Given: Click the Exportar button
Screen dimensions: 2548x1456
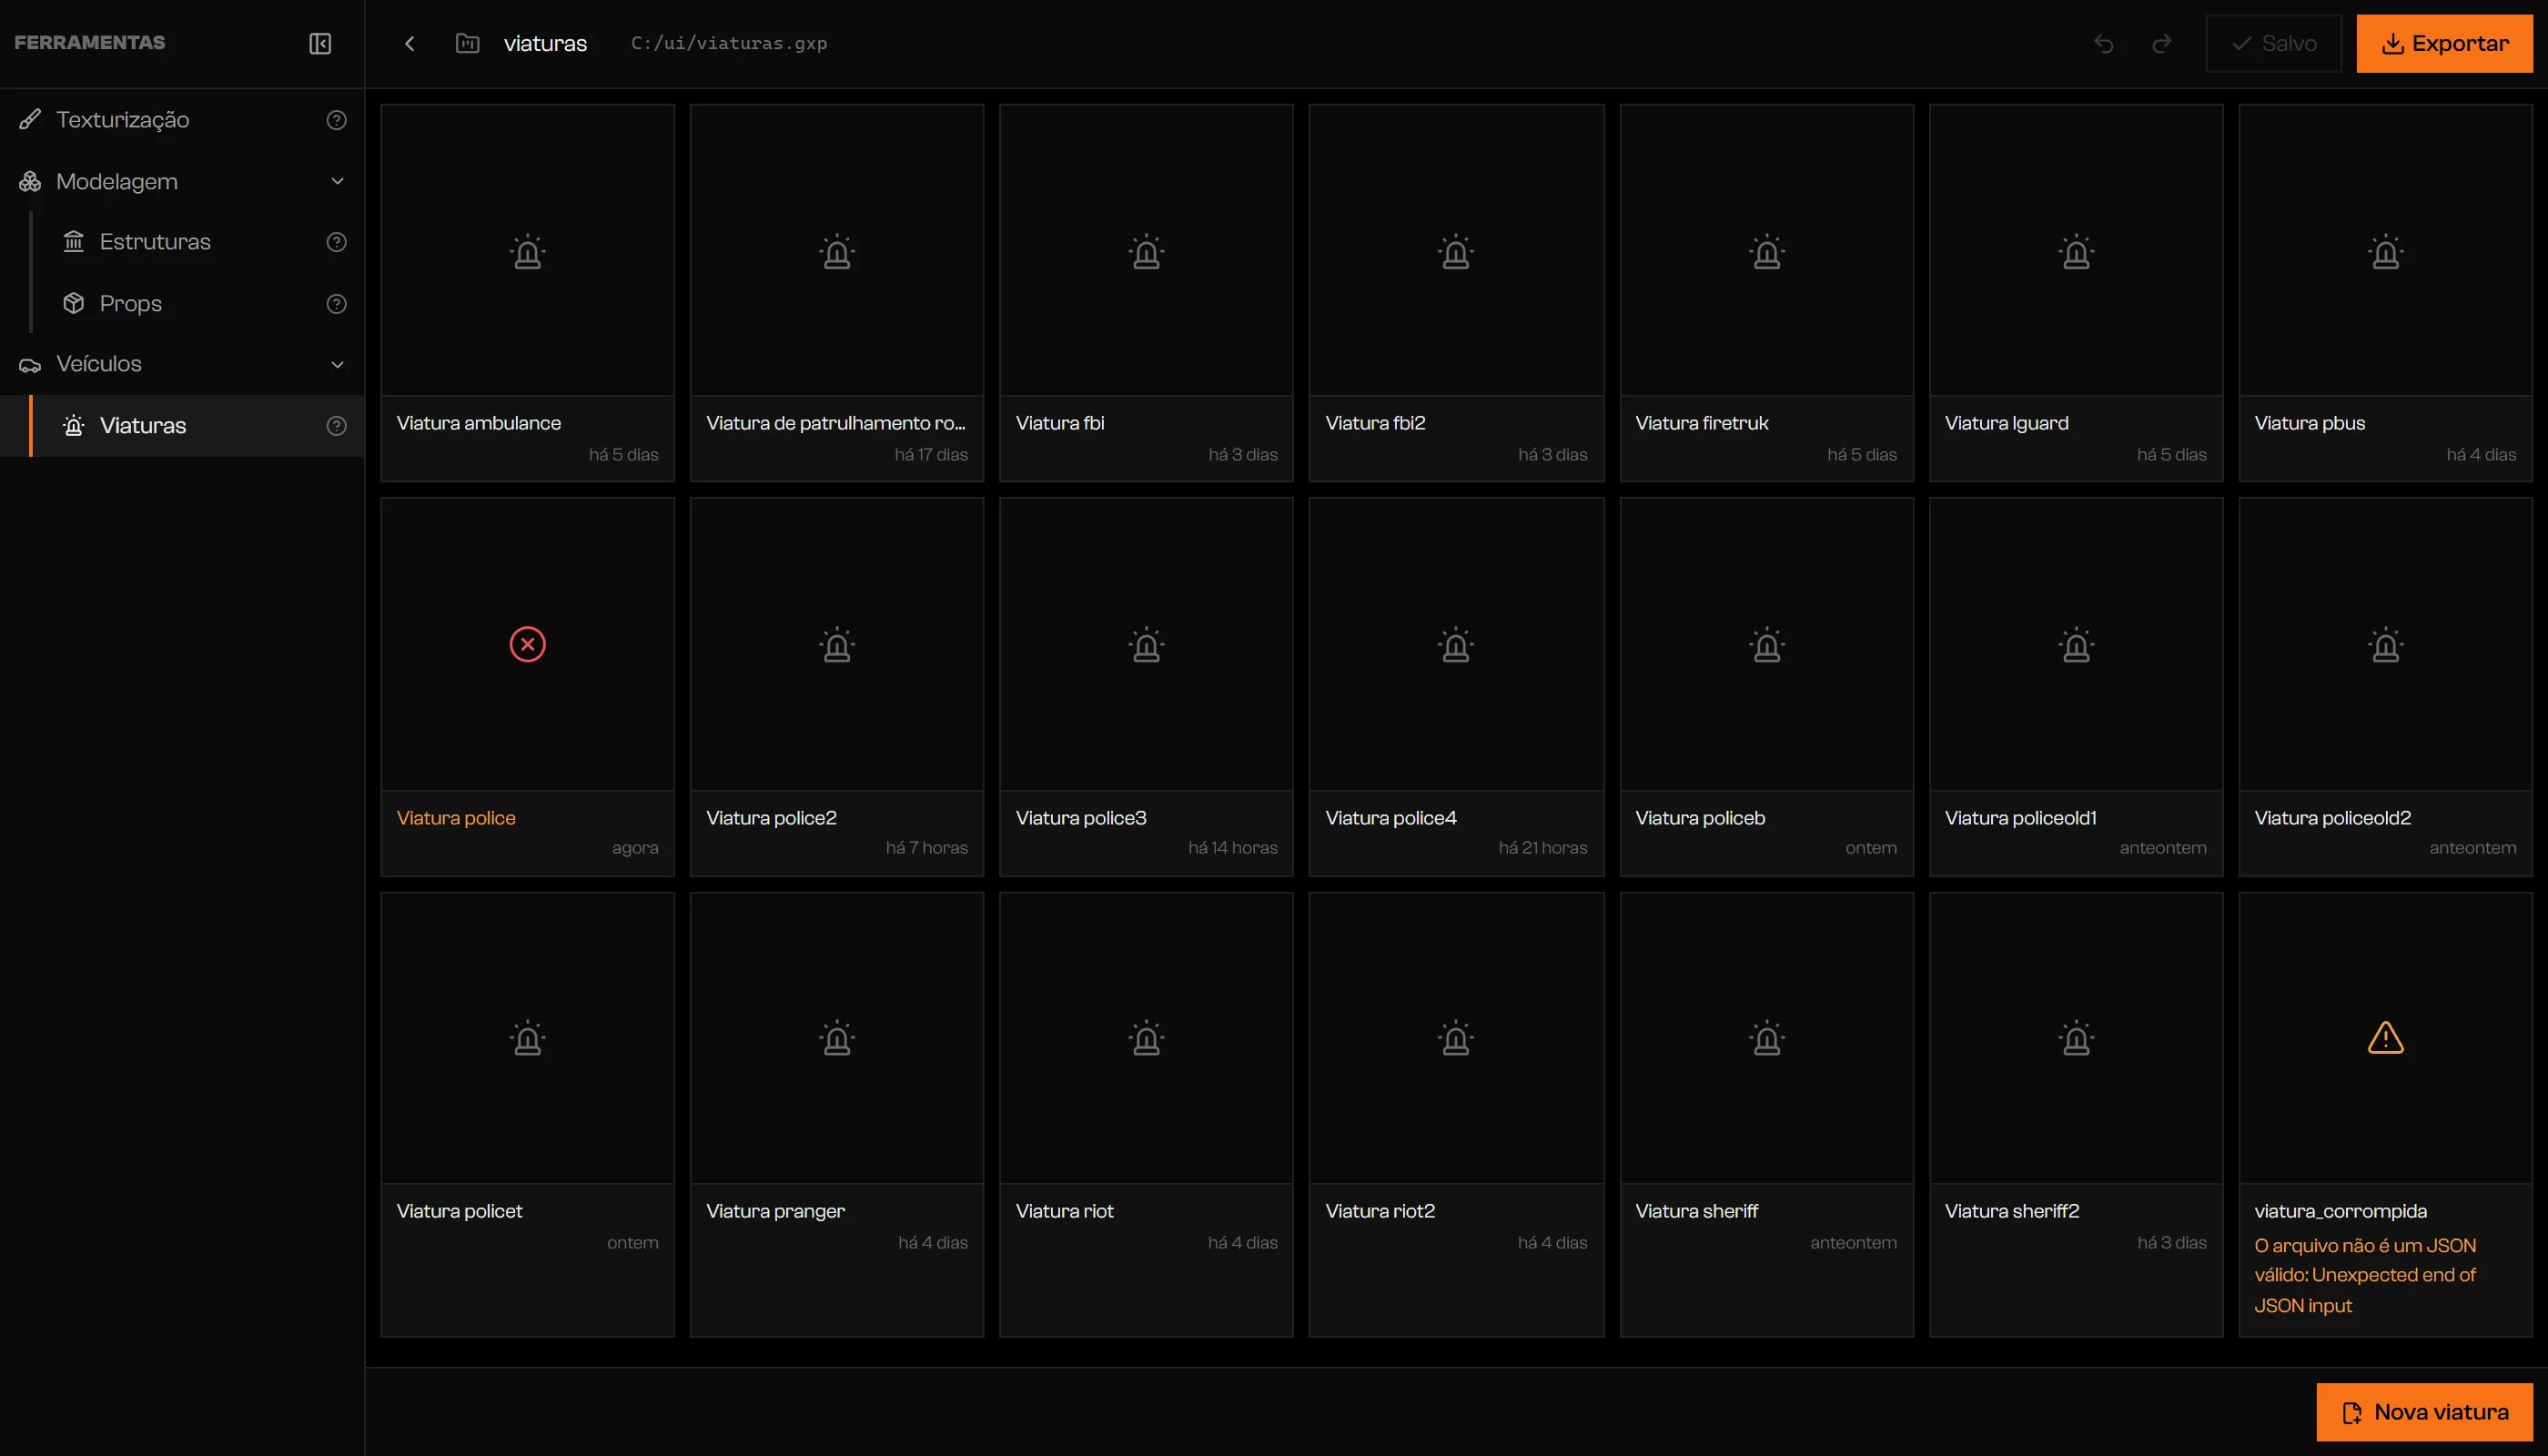Looking at the screenshot, I should coord(2444,43).
